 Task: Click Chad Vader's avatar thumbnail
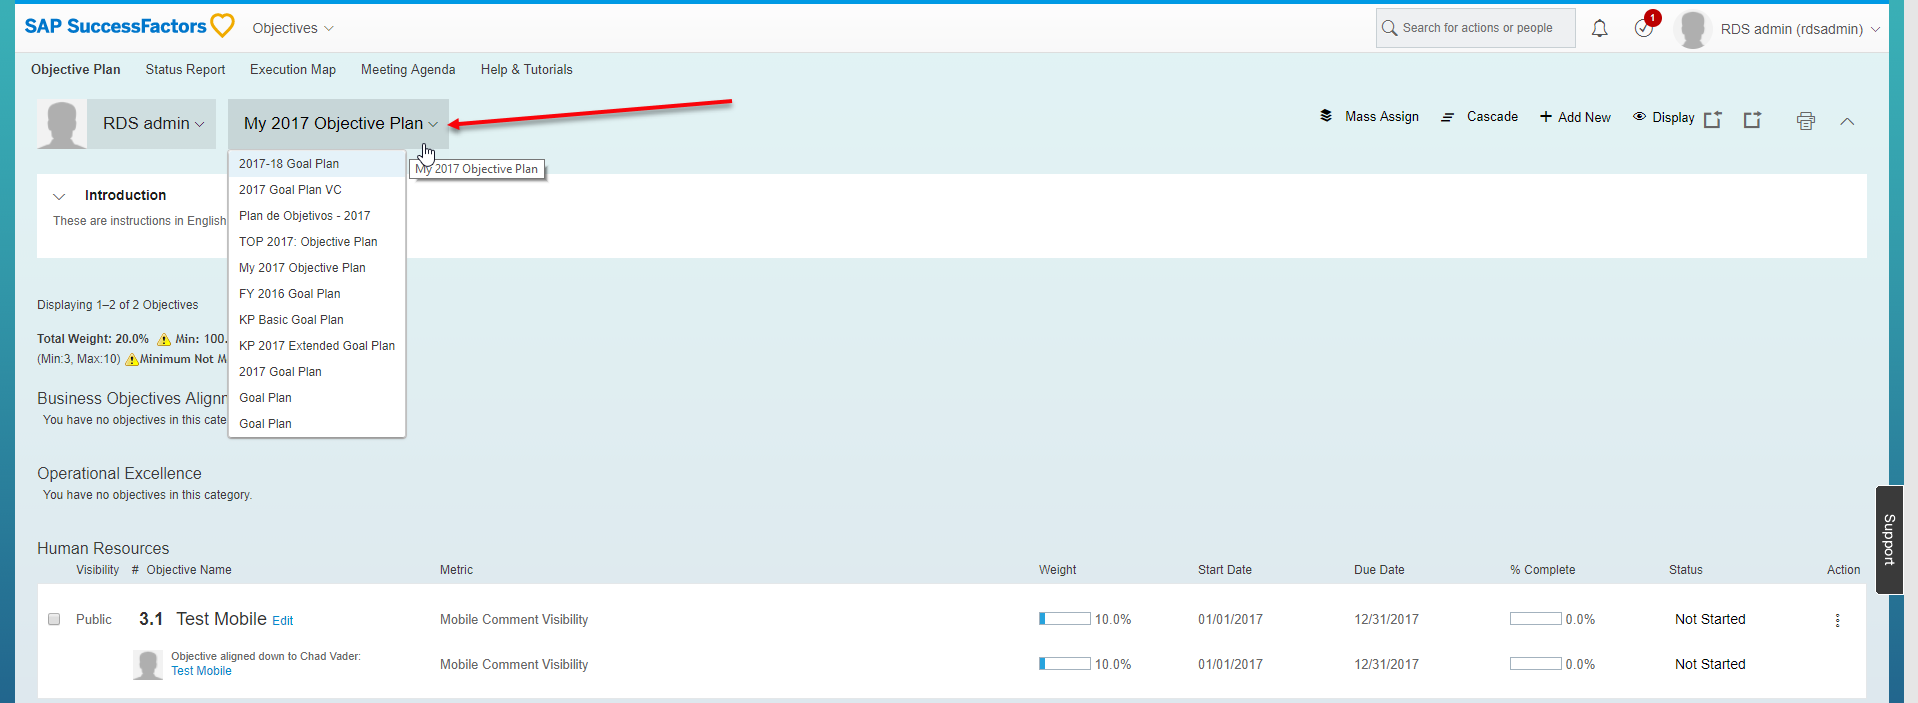click(148, 665)
